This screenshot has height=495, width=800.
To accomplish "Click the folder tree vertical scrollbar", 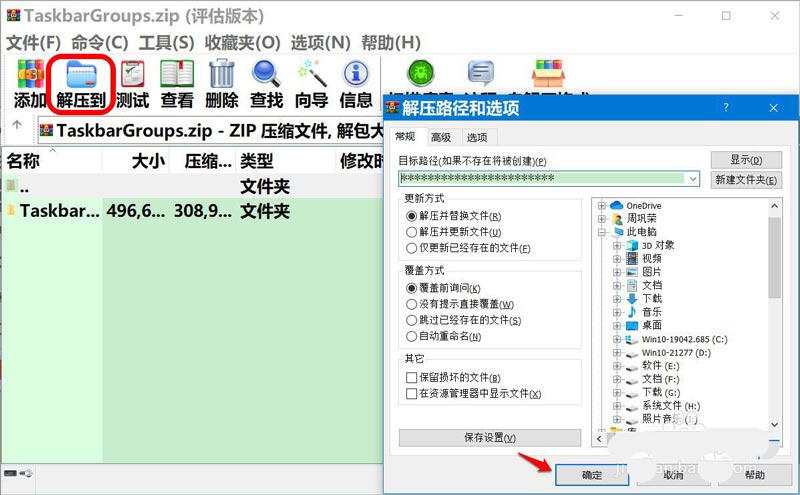I will (774, 257).
